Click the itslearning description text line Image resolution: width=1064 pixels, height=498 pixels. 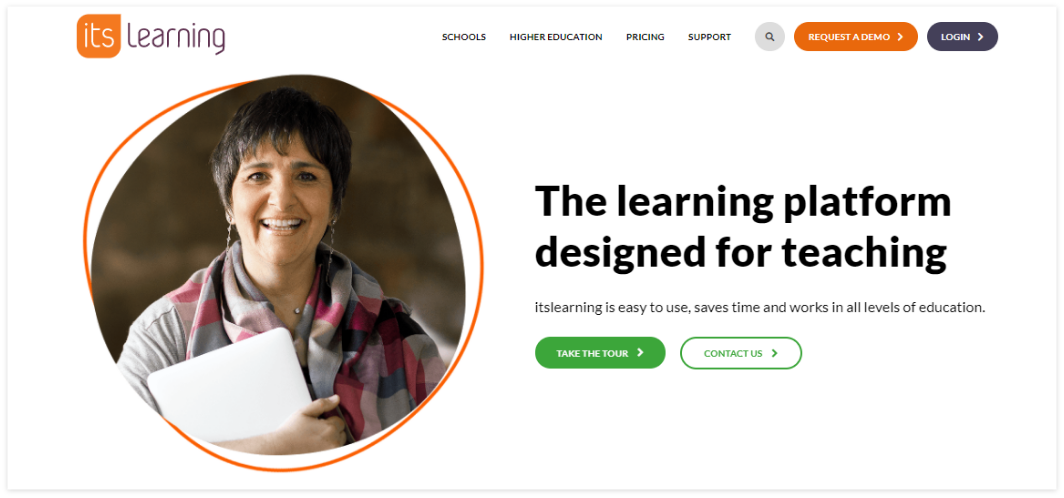pyautogui.click(x=759, y=307)
